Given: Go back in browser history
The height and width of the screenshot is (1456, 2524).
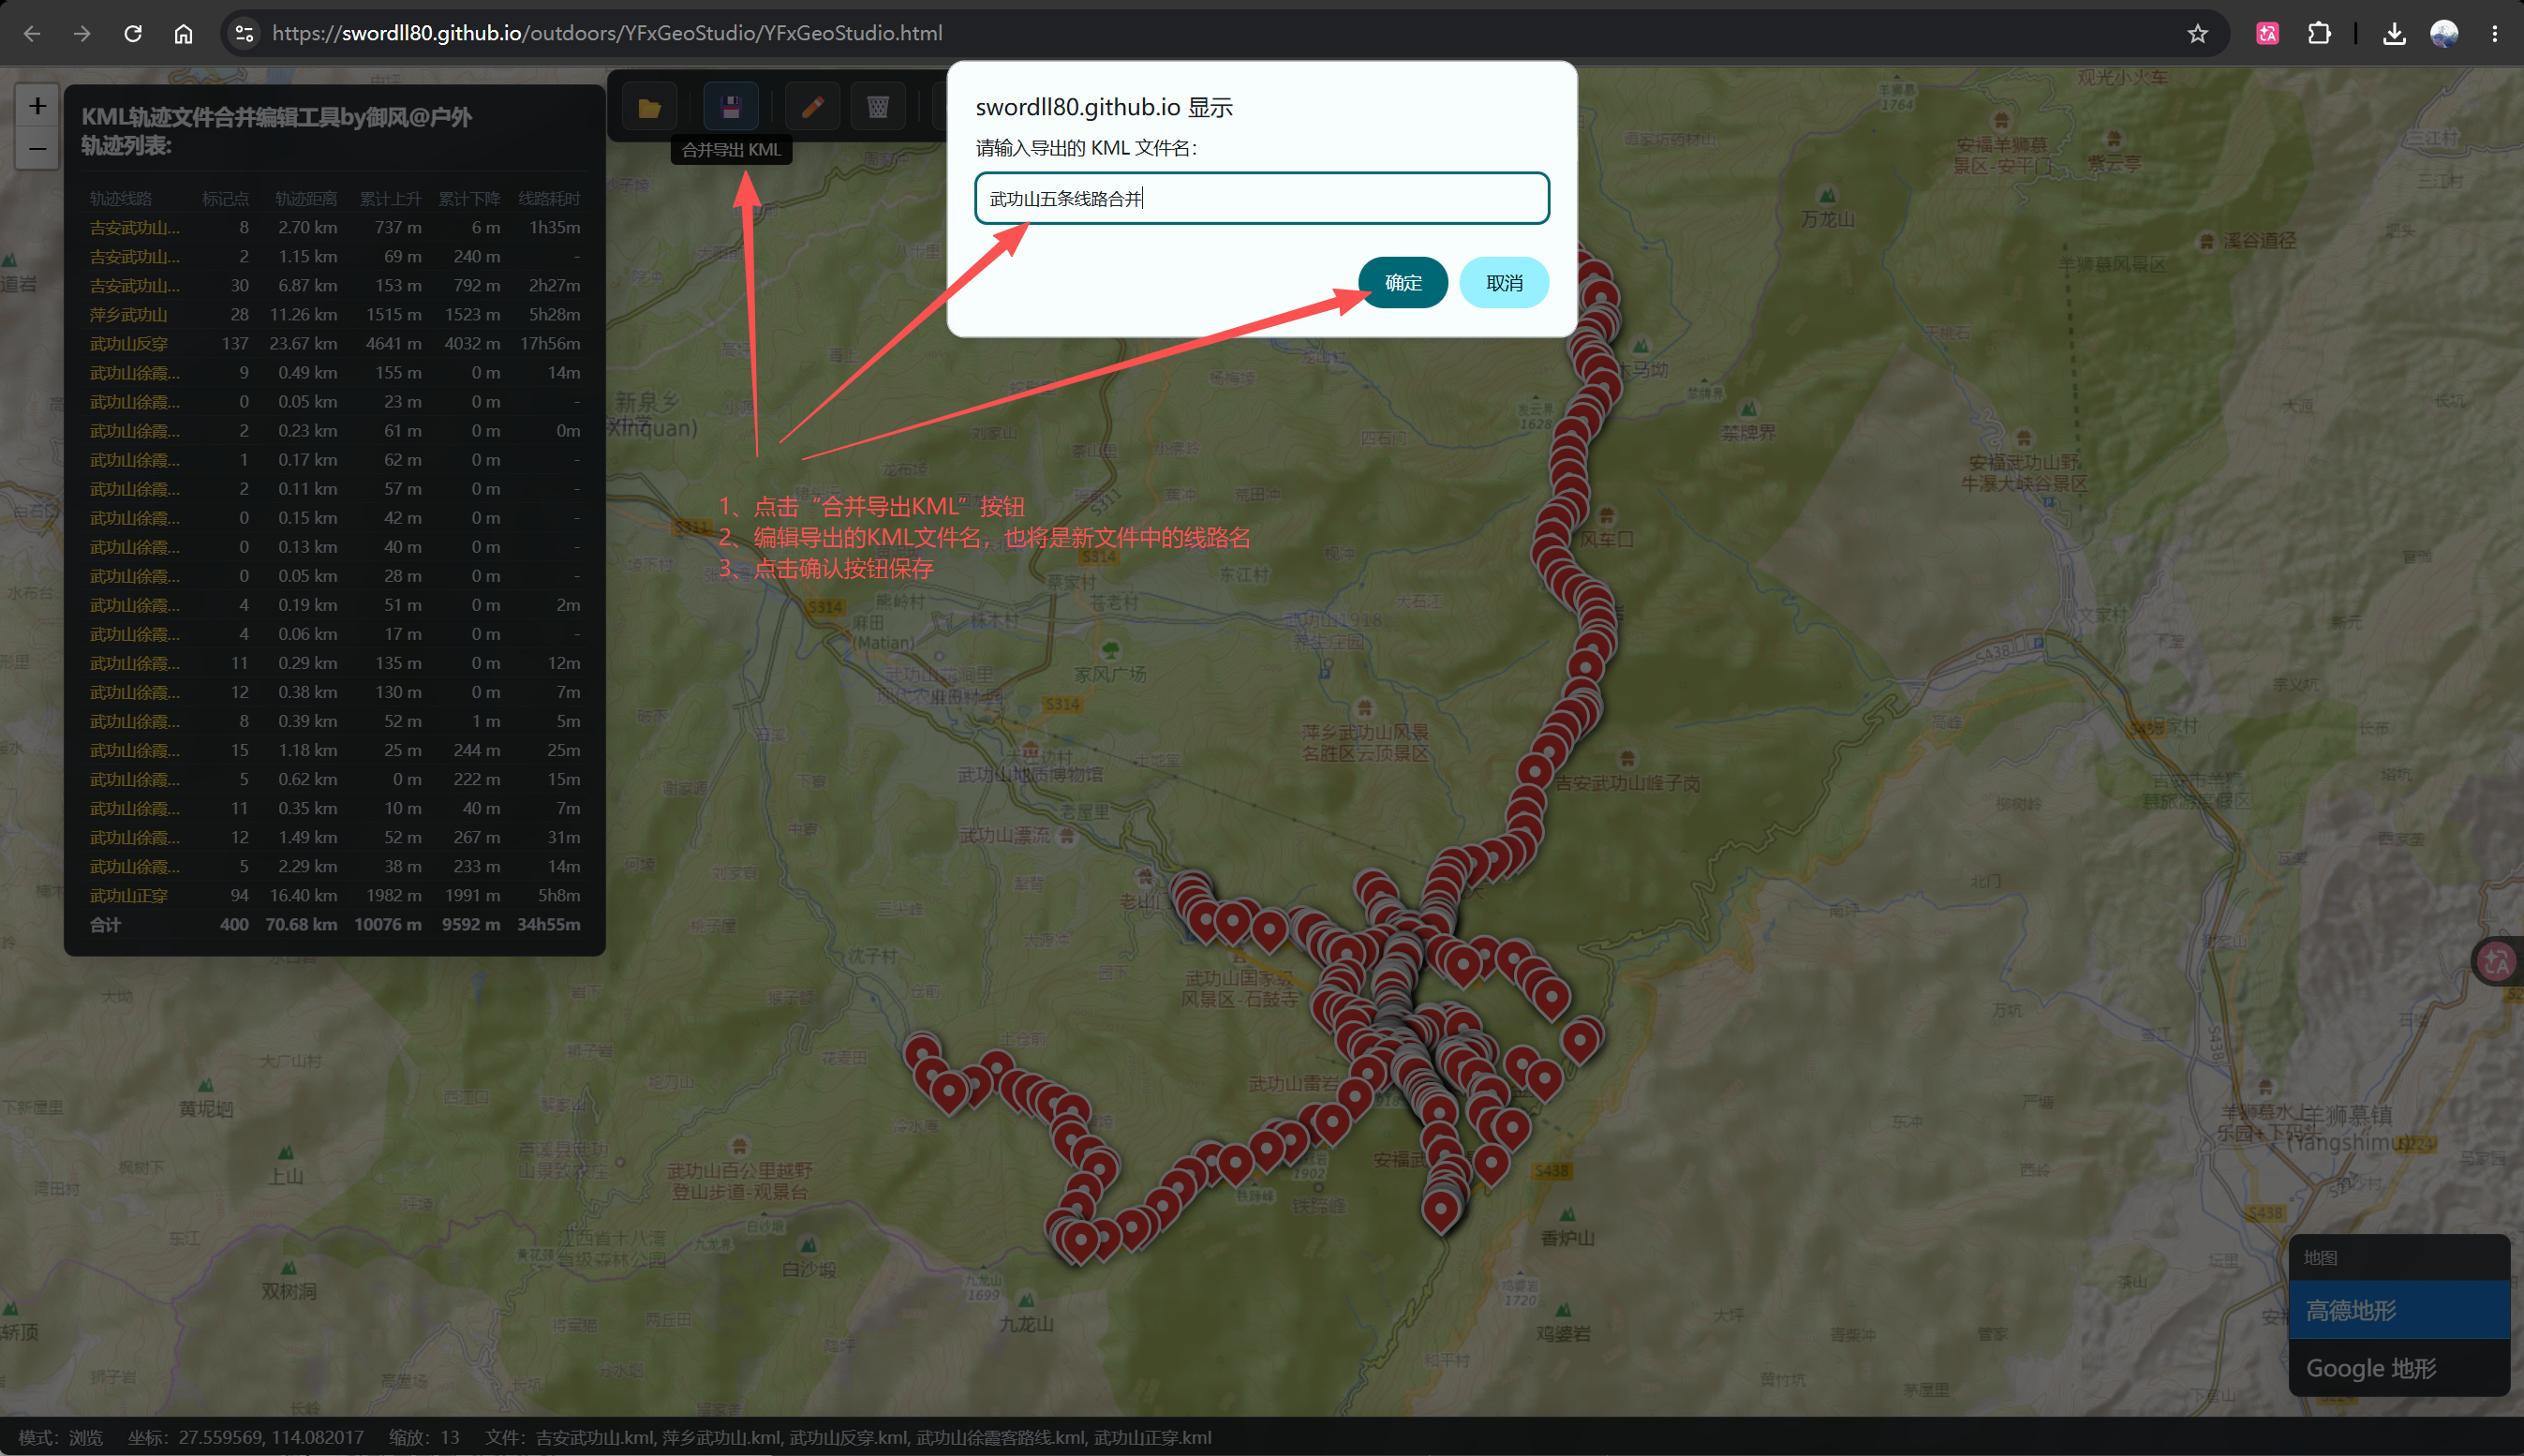Looking at the screenshot, I should pos(32,33).
